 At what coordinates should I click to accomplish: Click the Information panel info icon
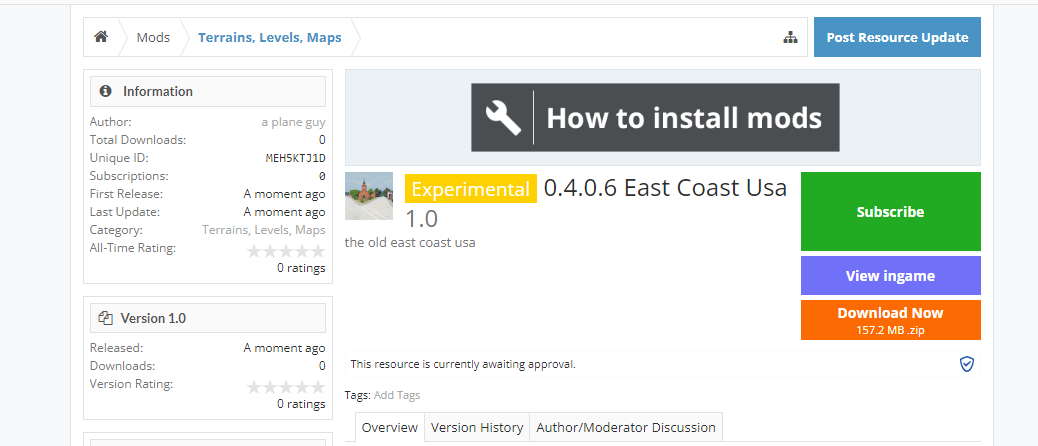coord(106,92)
